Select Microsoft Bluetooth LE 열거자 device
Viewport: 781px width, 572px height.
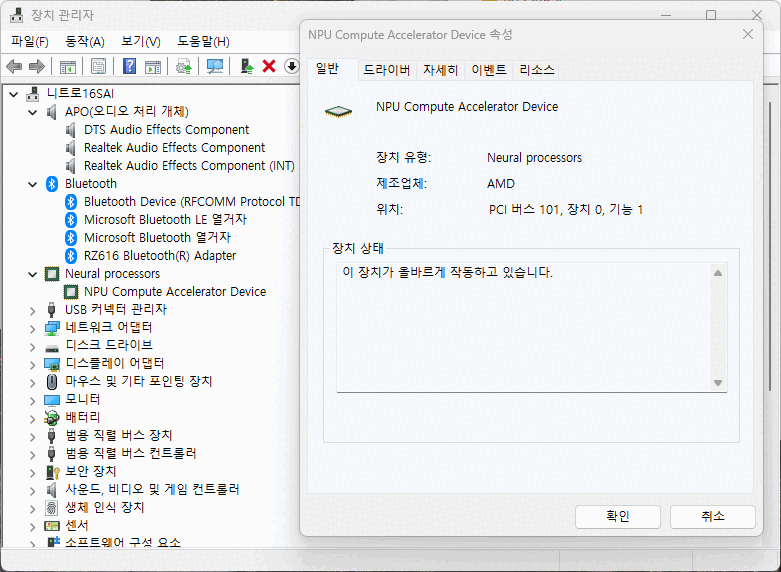(165, 219)
